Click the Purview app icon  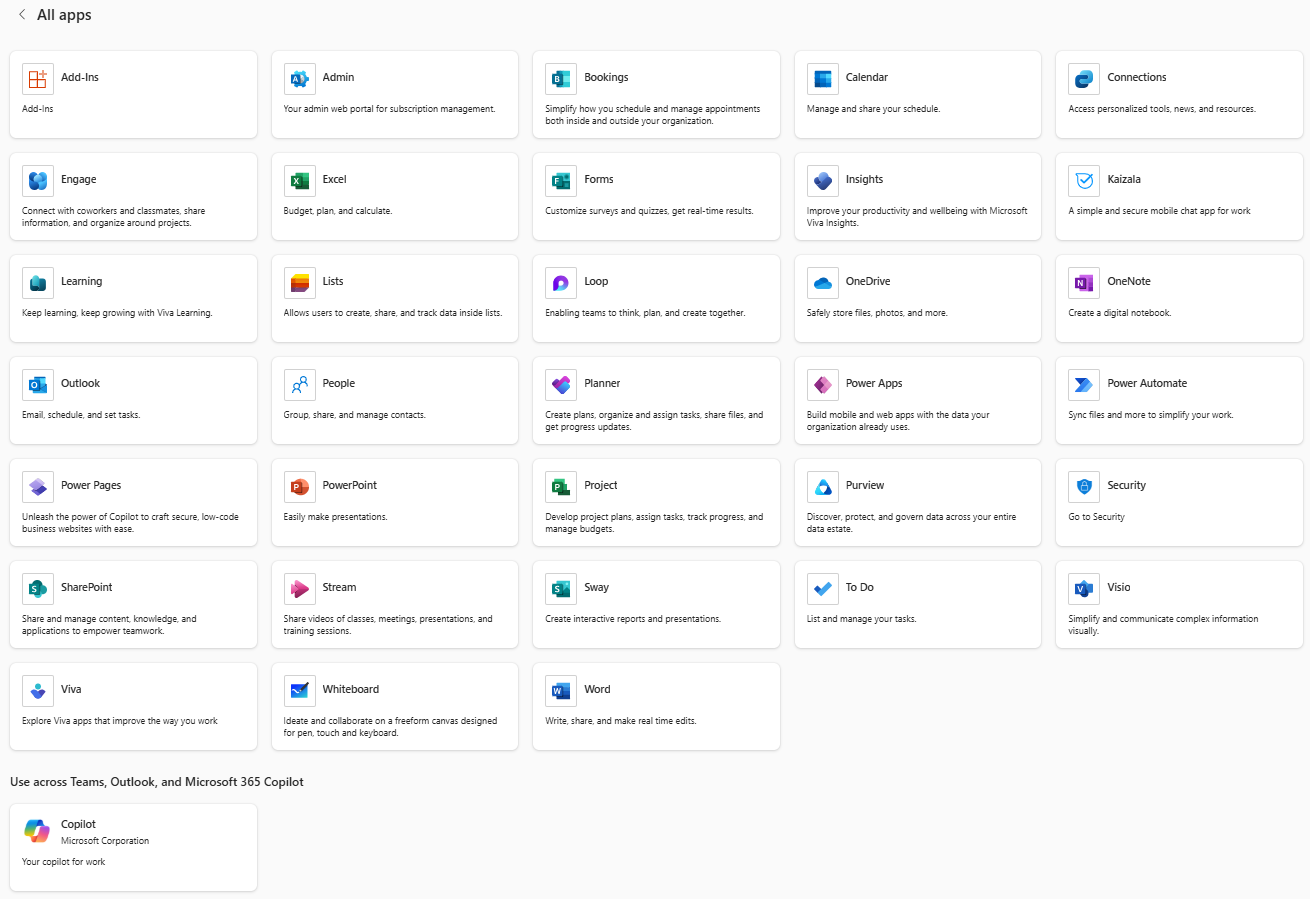point(823,487)
